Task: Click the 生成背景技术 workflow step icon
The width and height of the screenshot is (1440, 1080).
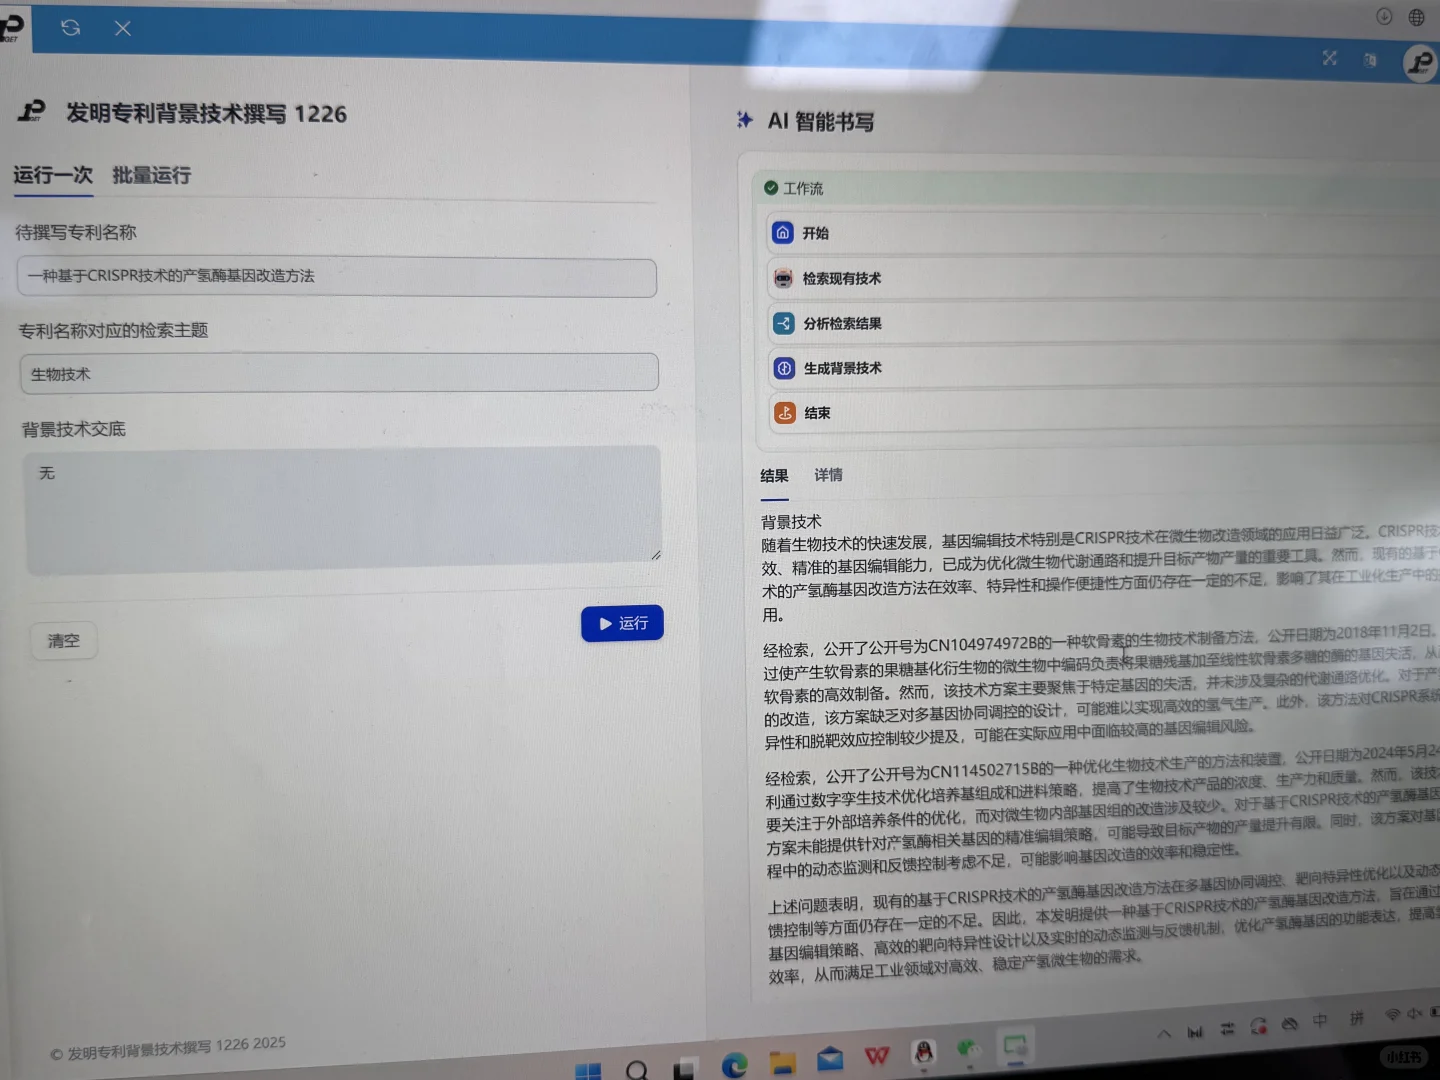Action: point(783,368)
